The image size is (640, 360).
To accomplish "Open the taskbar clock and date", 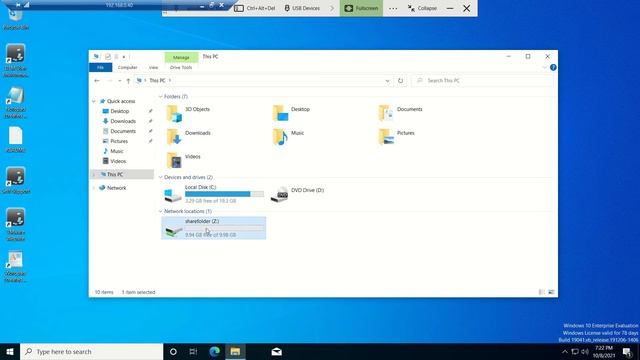I will (x=604, y=352).
